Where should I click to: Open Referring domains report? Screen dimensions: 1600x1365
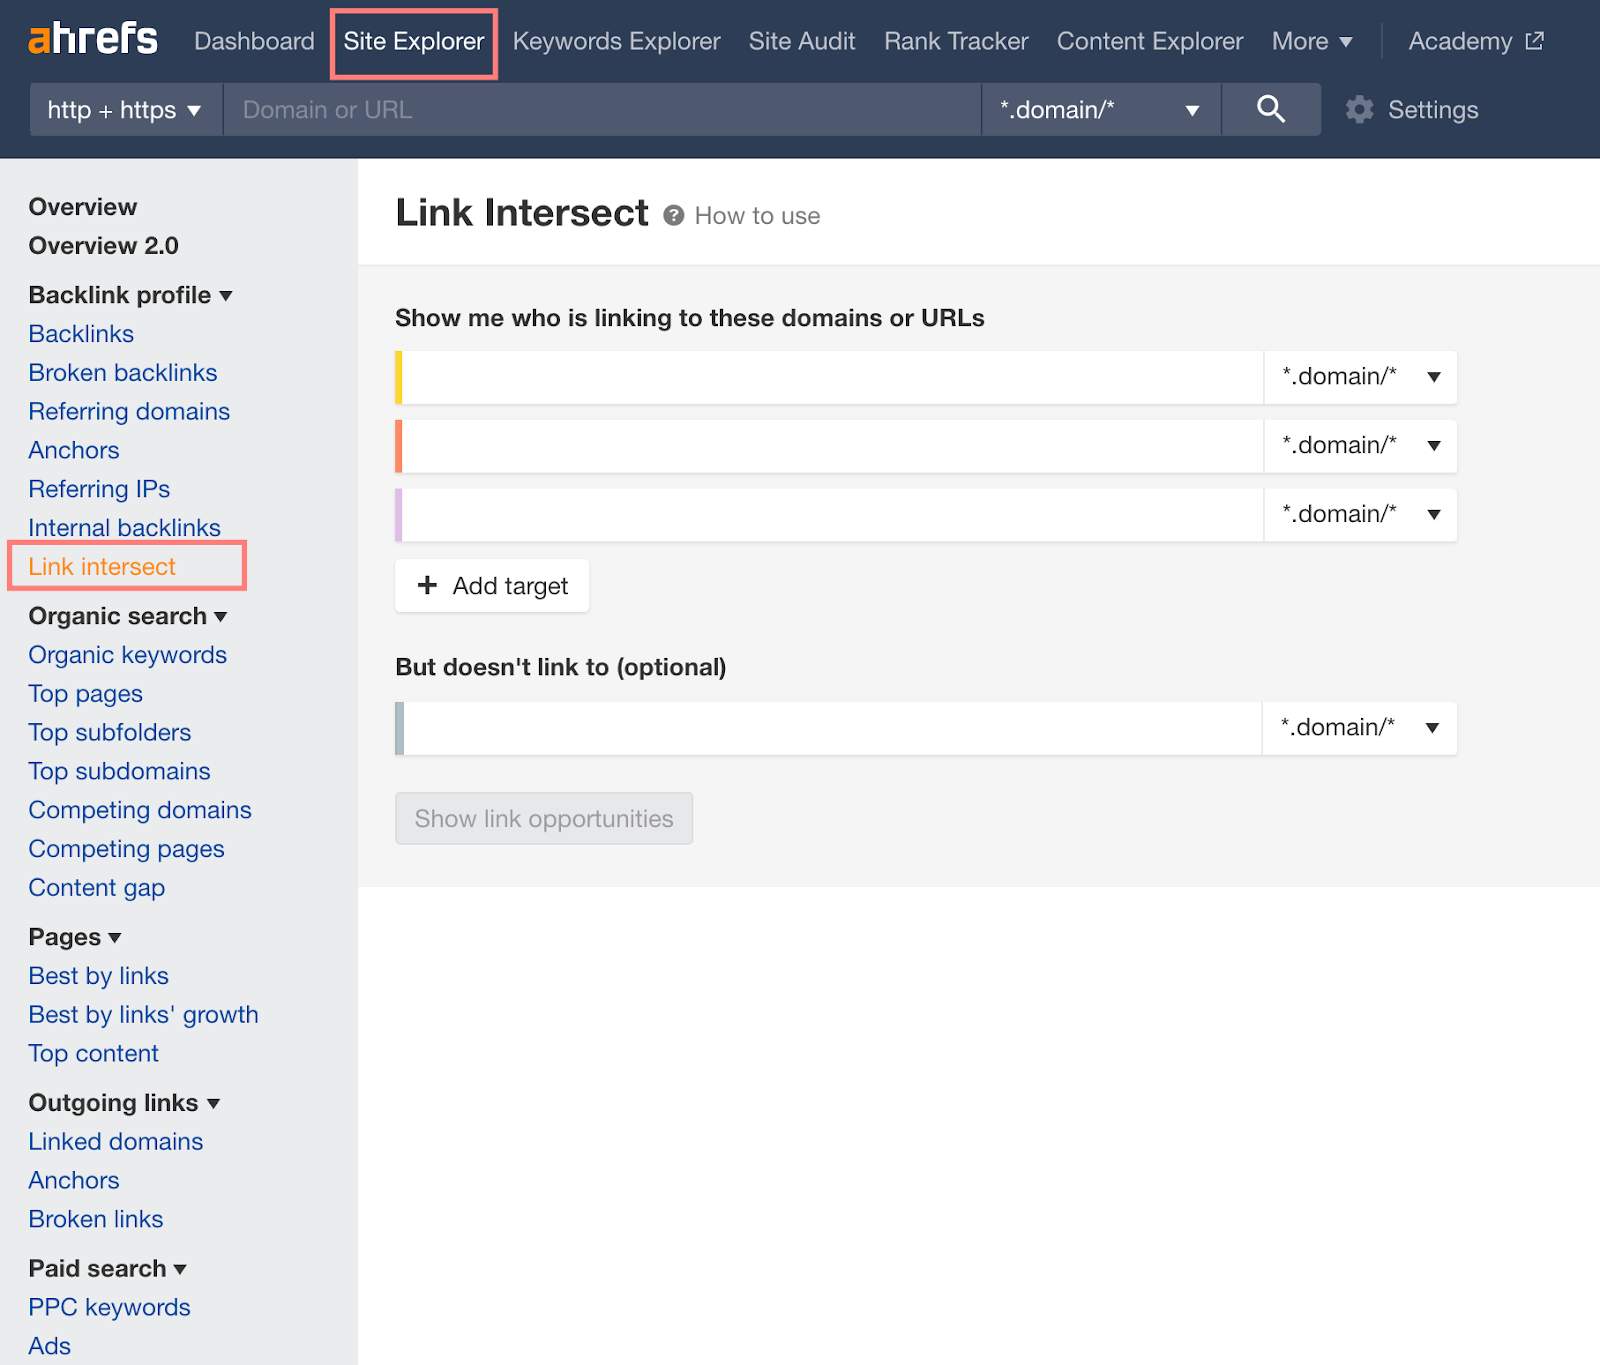point(129,412)
